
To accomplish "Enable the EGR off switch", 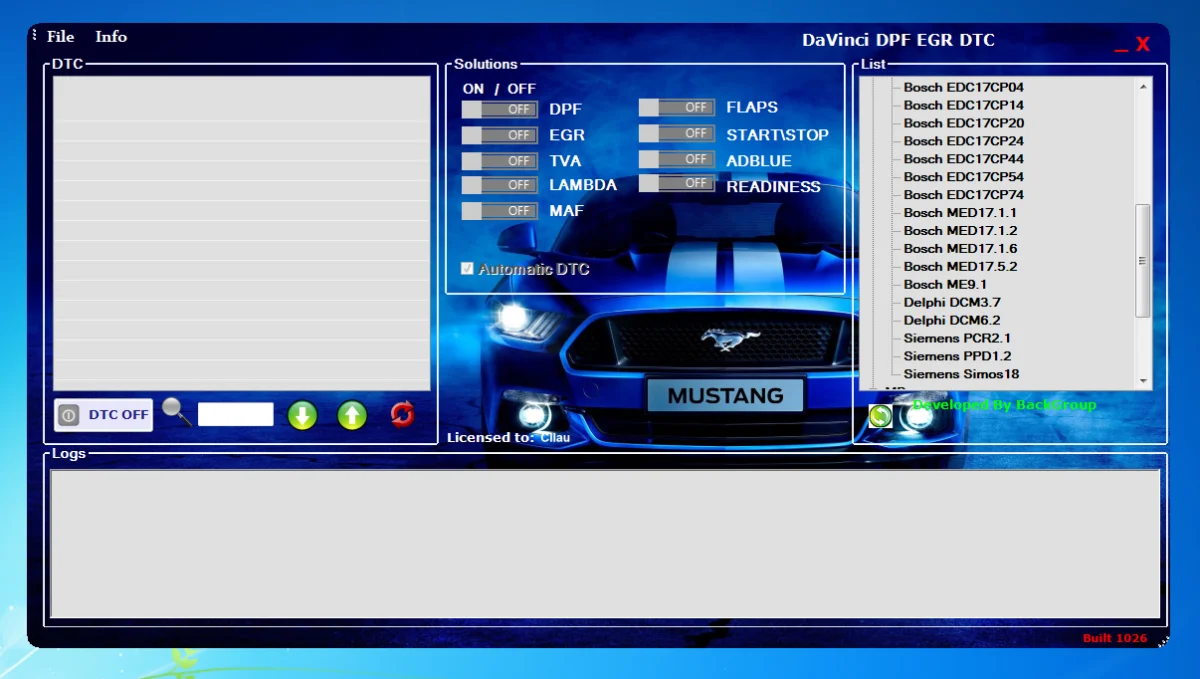I will pyautogui.click(x=499, y=135).
